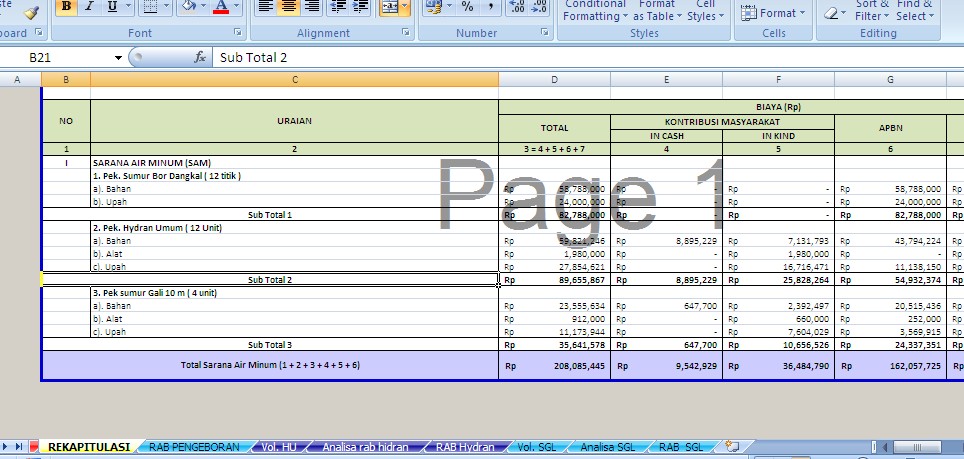
Task: Switch to Vol. HU sheet tab
Action: pos(279,447)
